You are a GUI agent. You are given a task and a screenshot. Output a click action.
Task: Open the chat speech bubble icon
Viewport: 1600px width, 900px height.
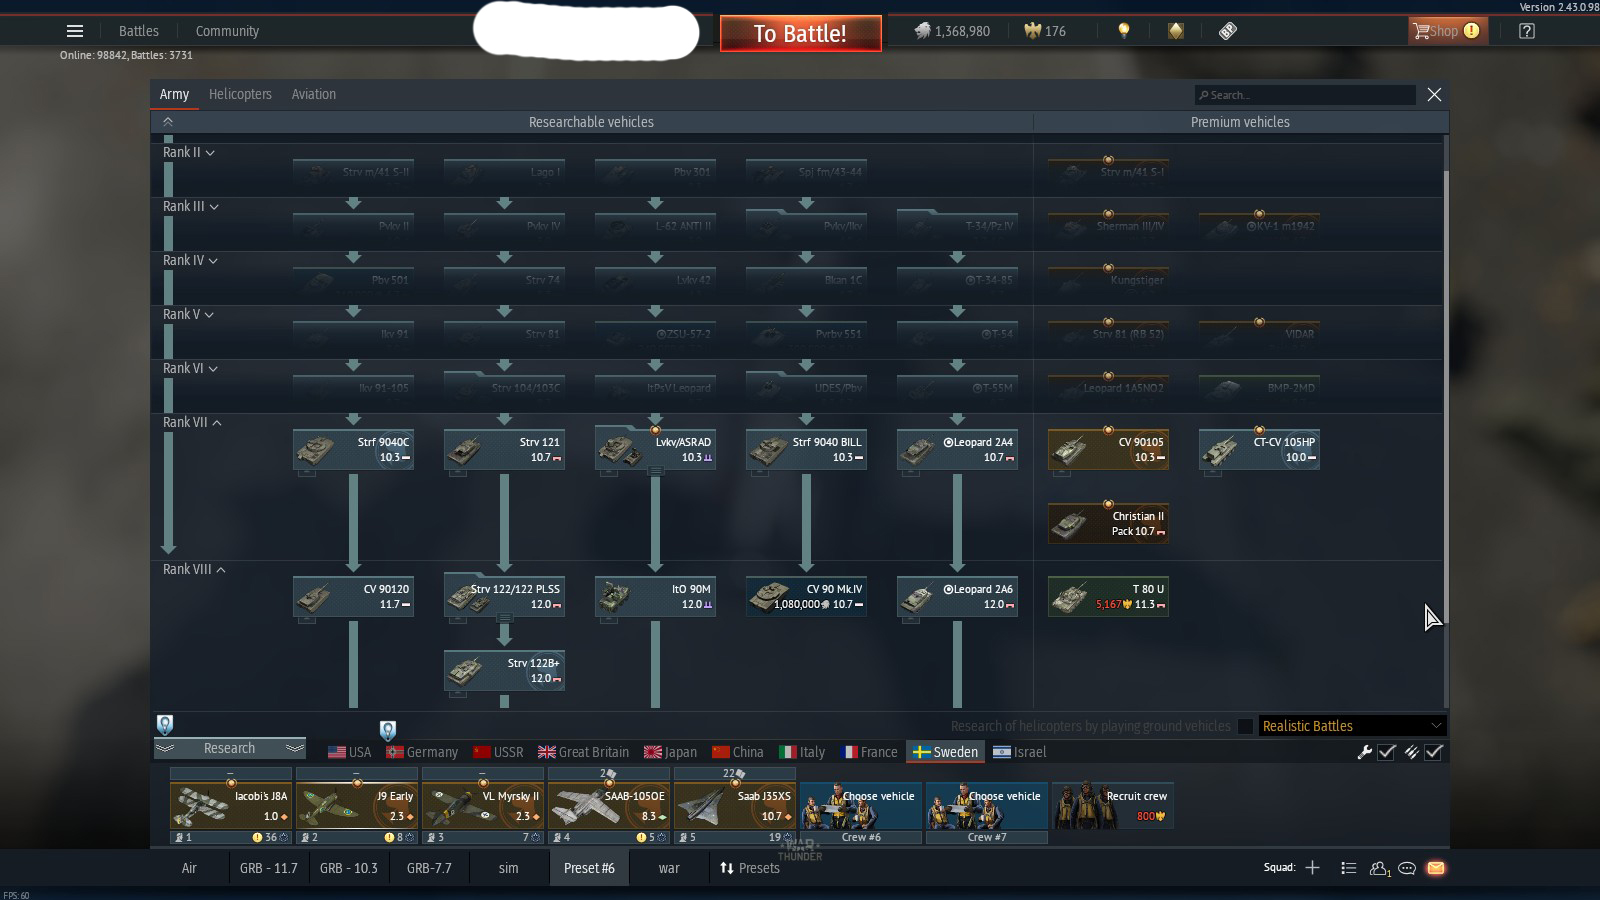pyautogui.click(x=1407, y=868)
